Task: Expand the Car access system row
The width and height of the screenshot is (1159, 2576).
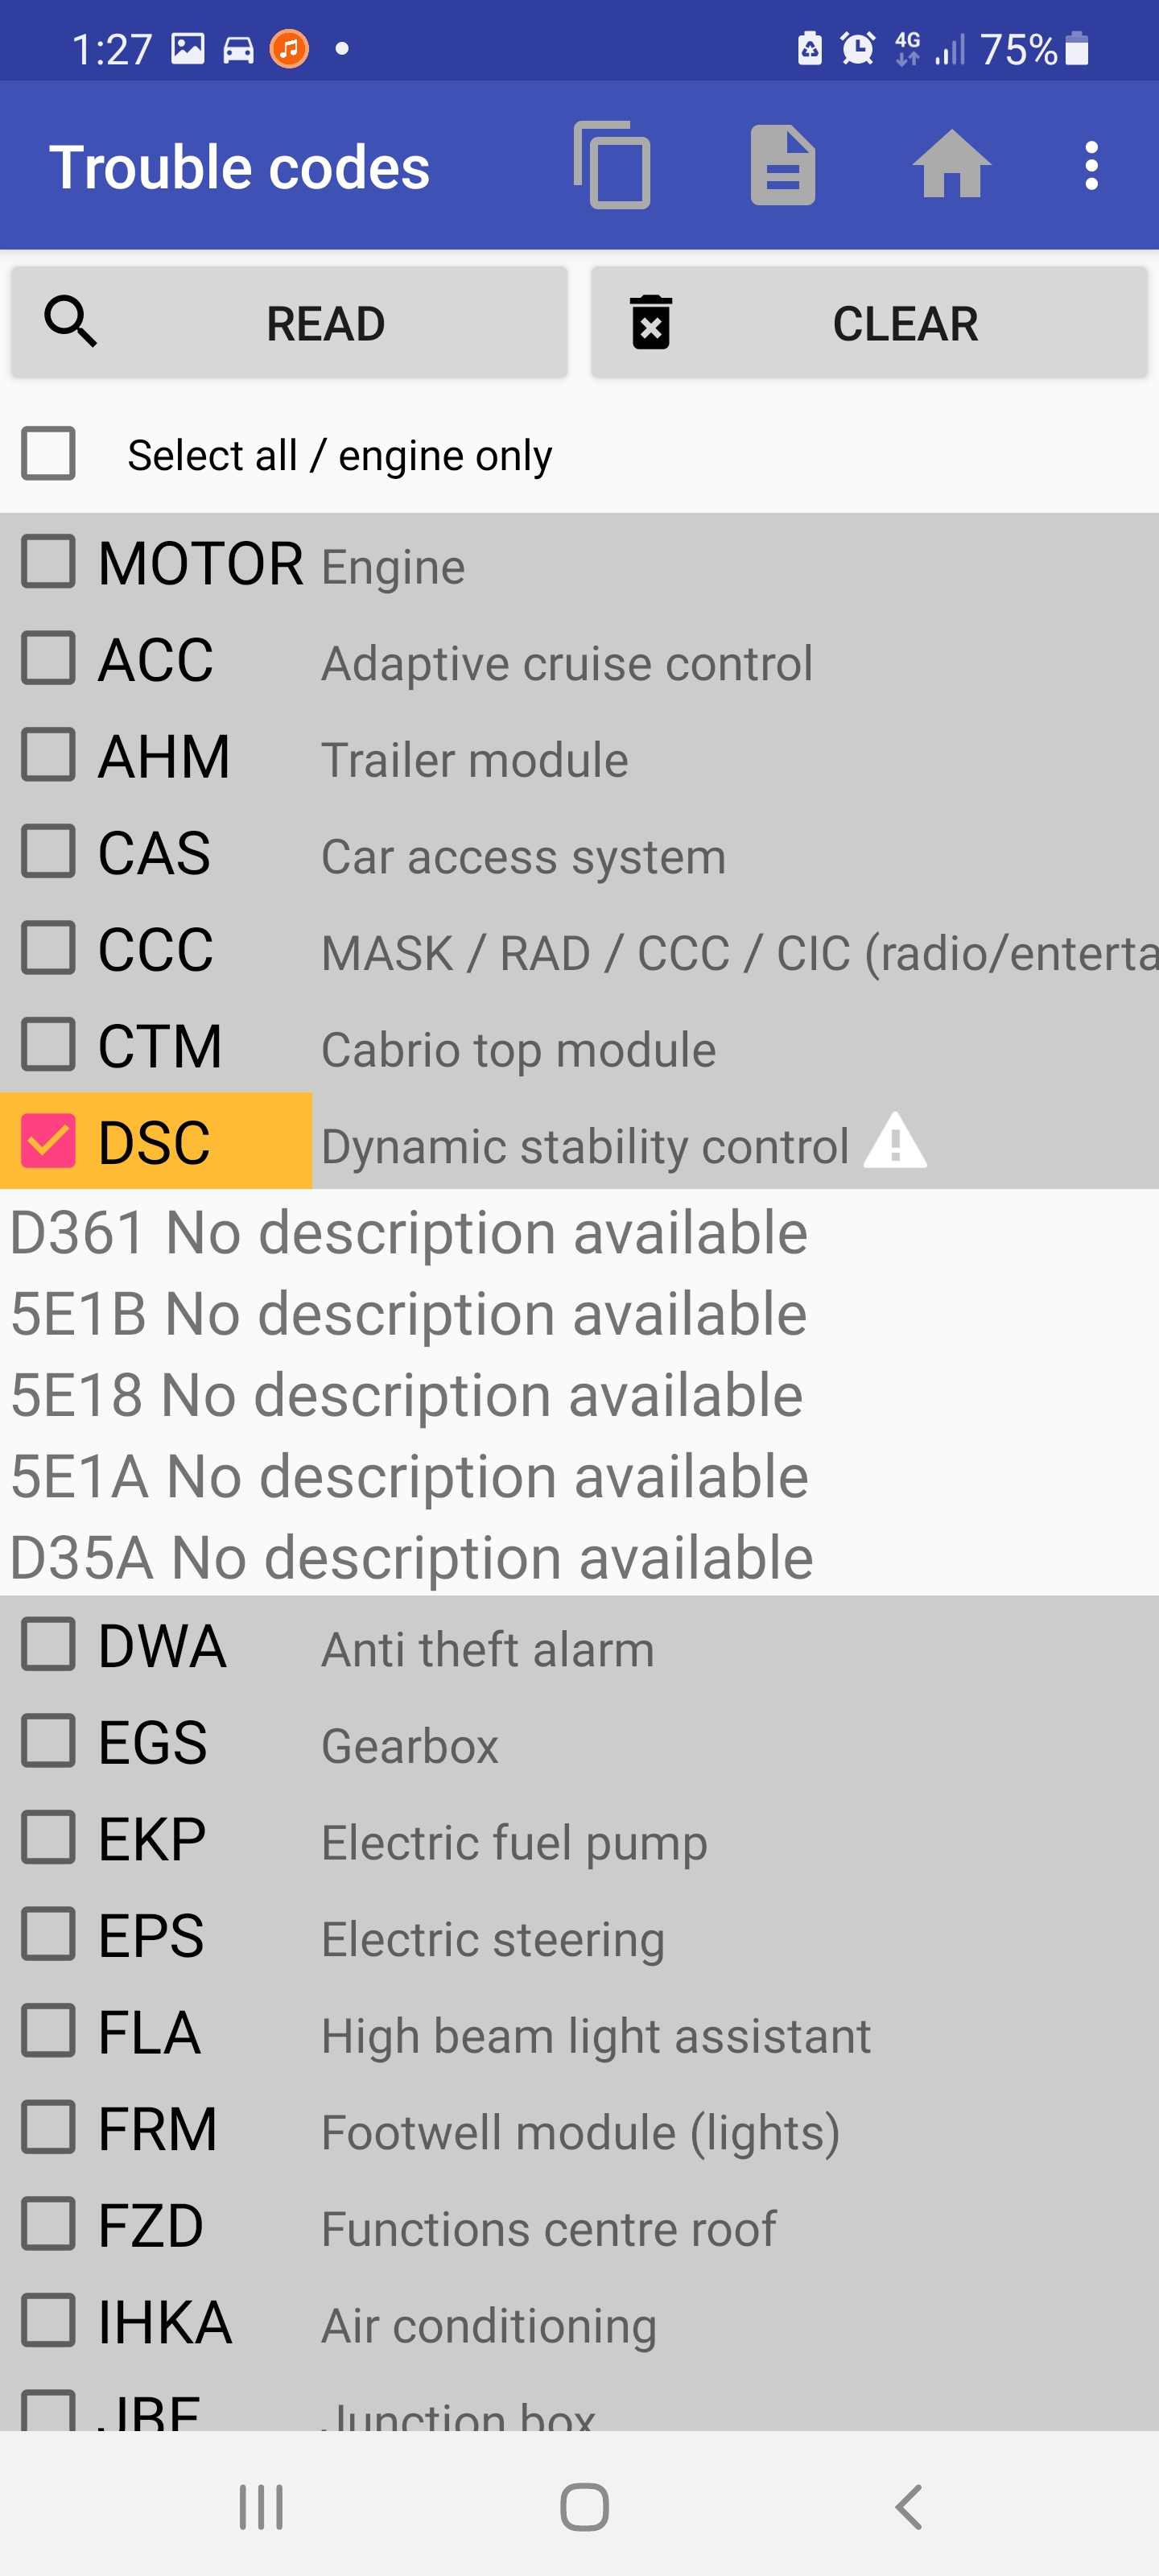Action: 523,857
